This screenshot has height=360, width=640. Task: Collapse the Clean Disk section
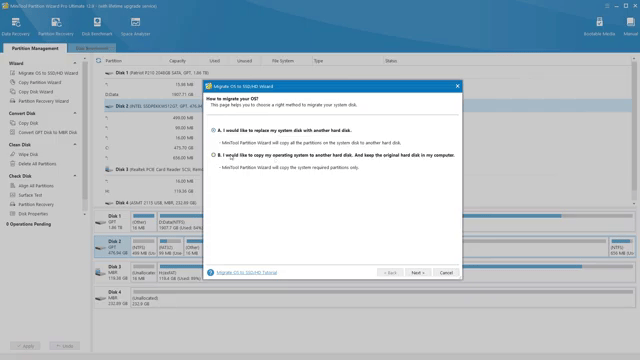pos(75,144)
